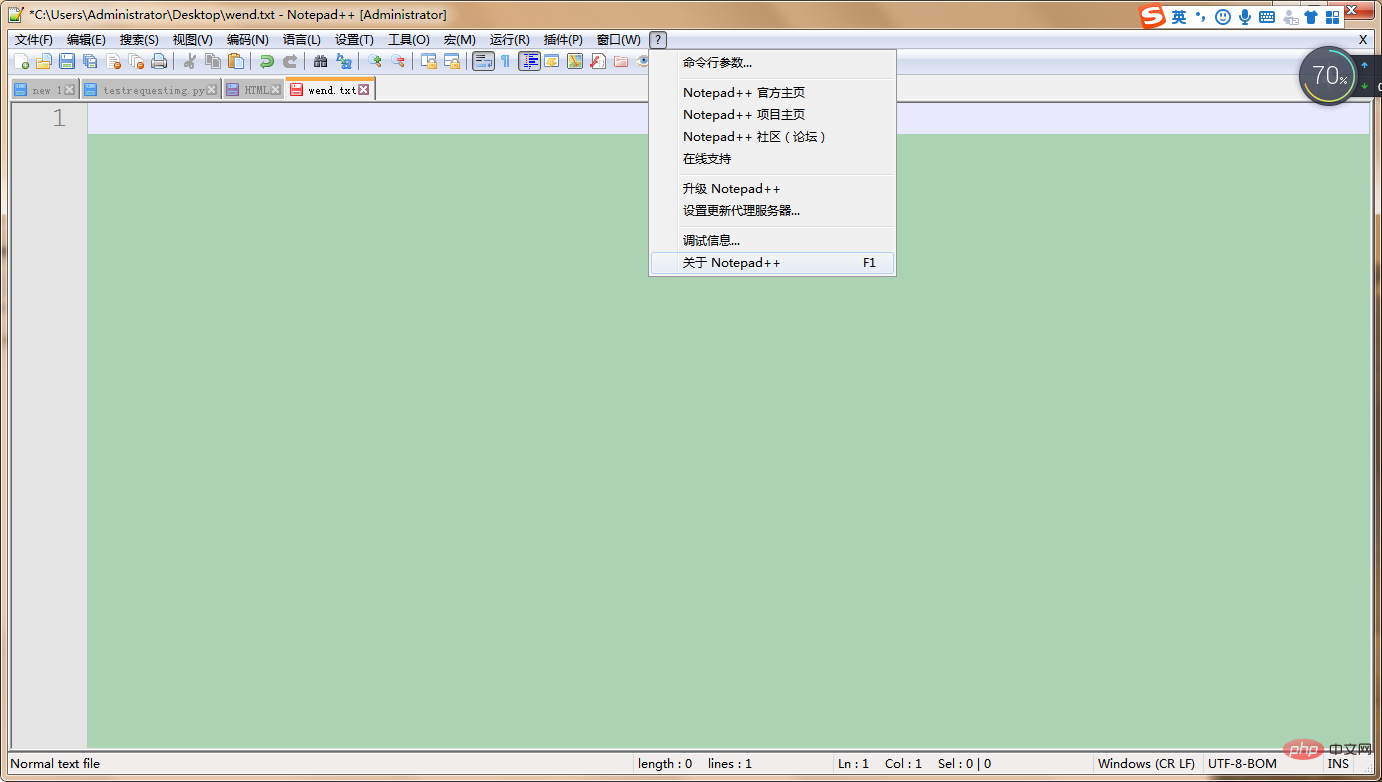This screenshot has height=782, width=1382.
Task: Open the 编码(N) menu
Action: point(247,40)
